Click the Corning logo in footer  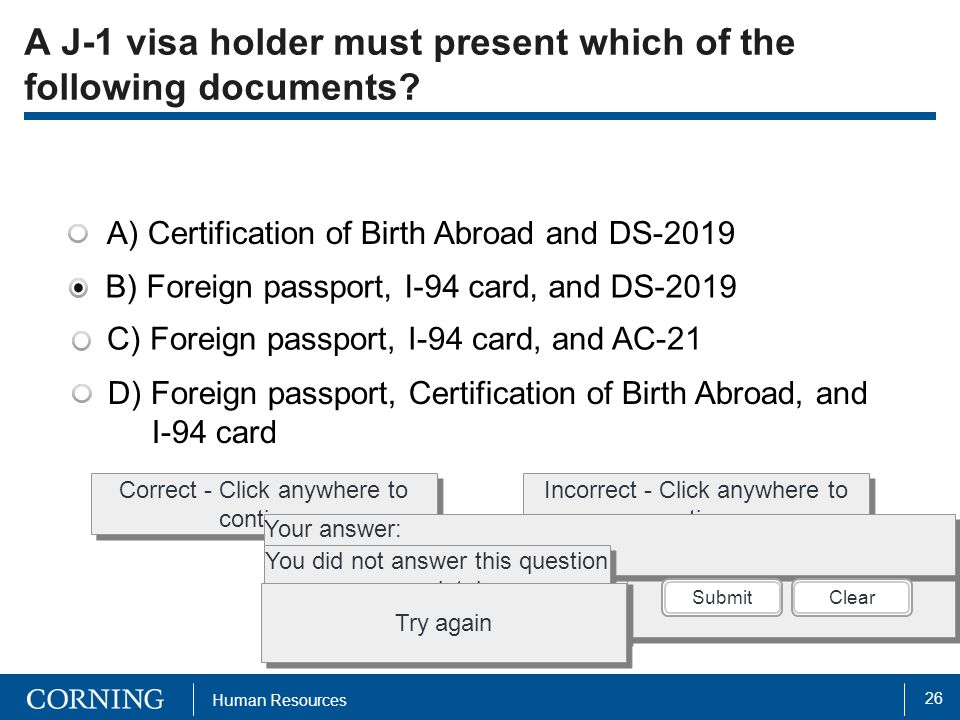pos(95,699)
